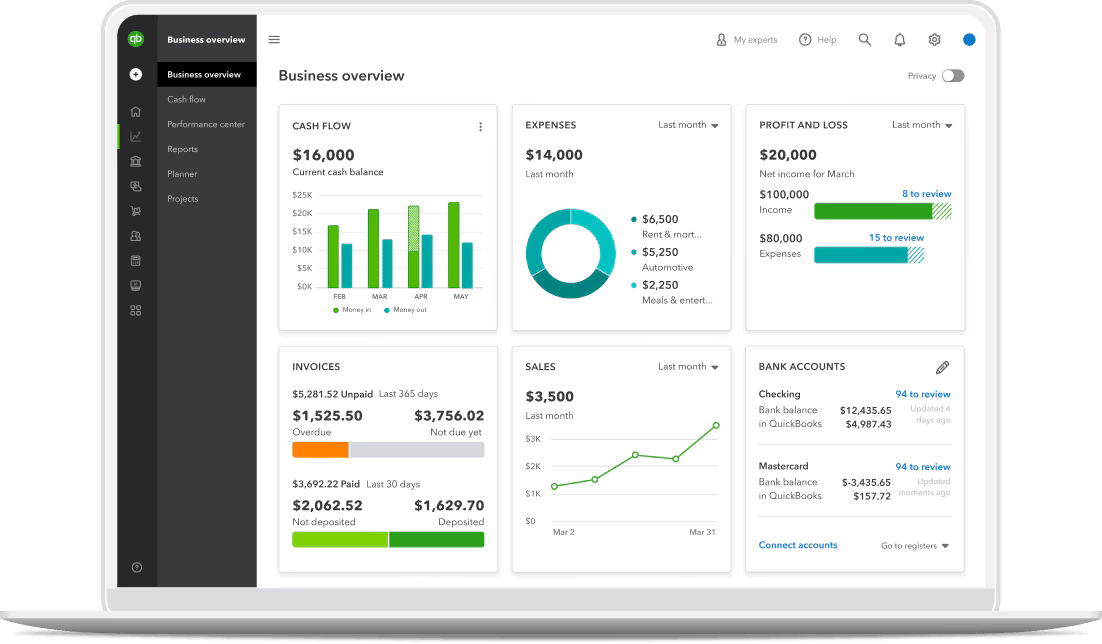The image size is (1102, 644).
Task: Open the QuickBooks home icon in sidebar
Action: coord(135,112)
